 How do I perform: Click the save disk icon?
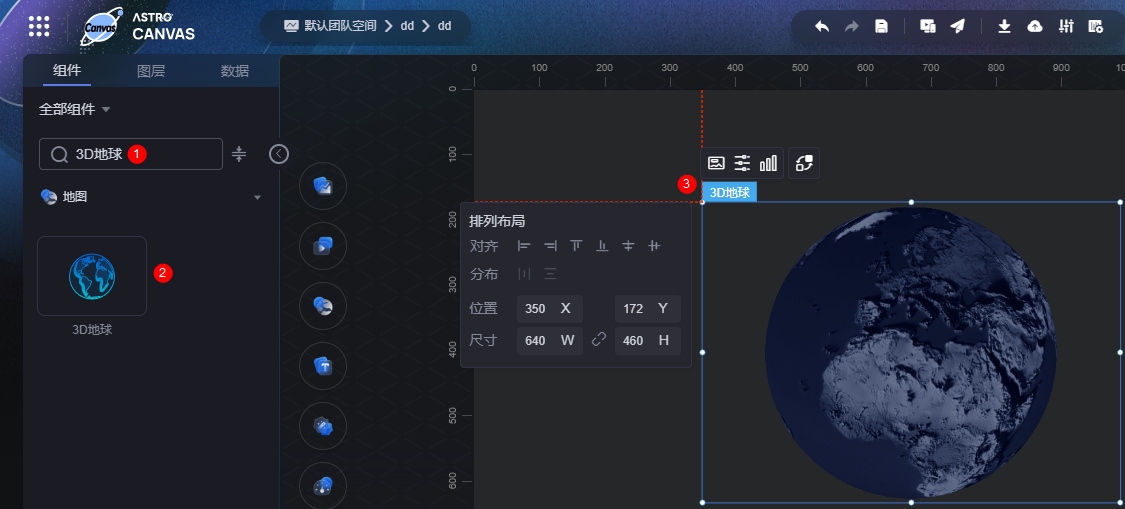(x=881, y=26)
